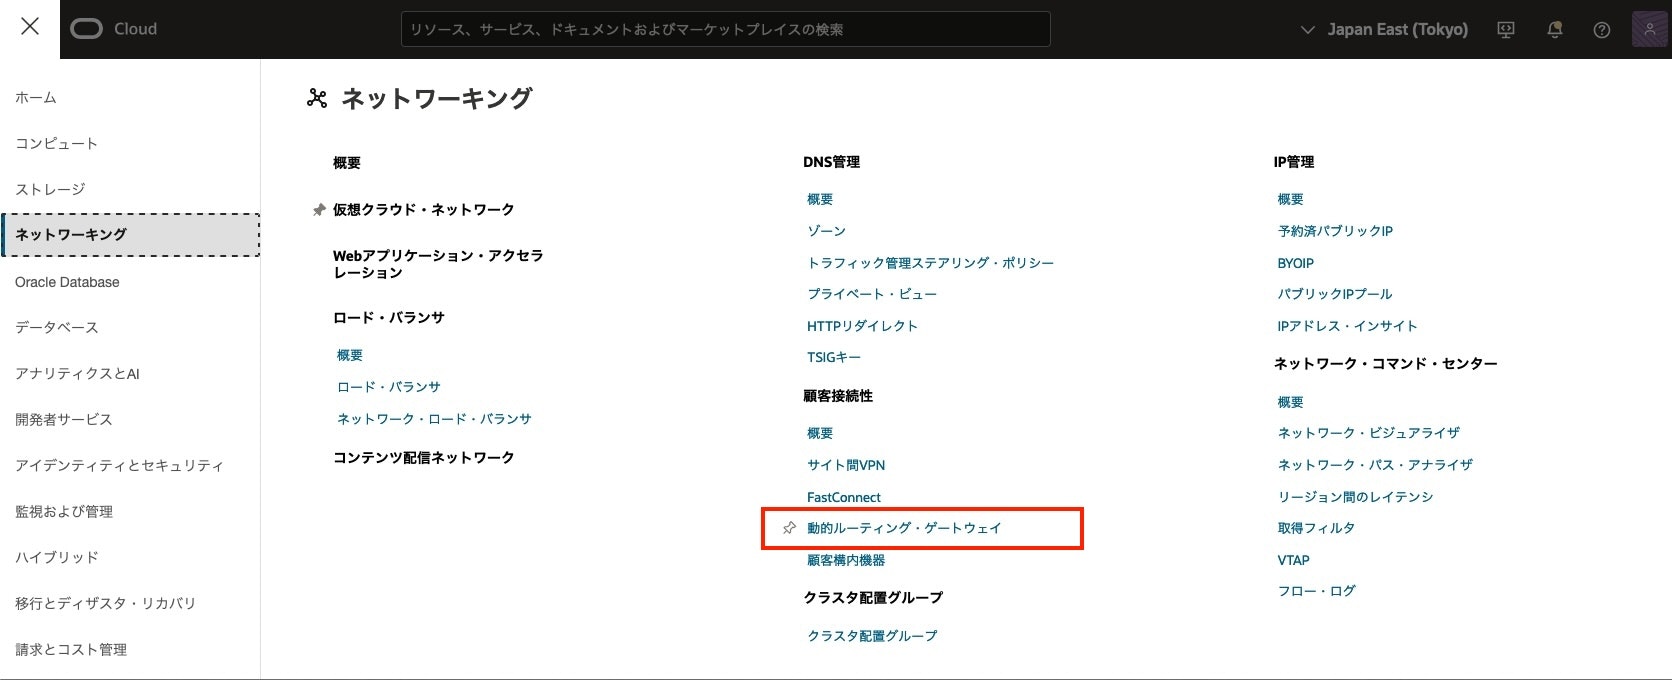Open HTTPリダイレクト
1672x680 pixels.
pyautogui.click(x=862, y=326)
